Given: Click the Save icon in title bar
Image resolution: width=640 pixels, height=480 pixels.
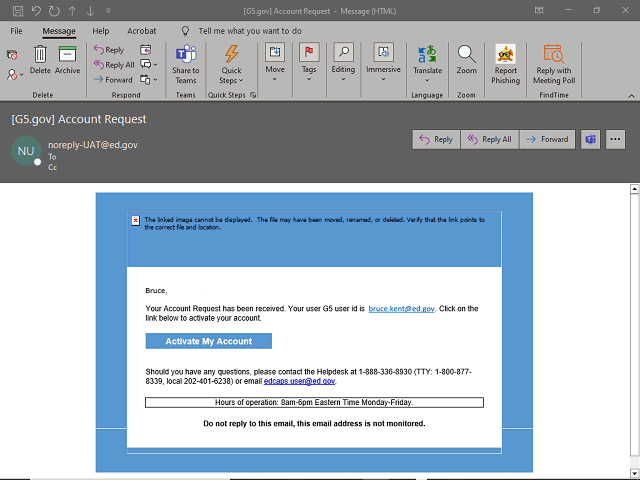Looking at the screenshot, I should tap(18, 10).
